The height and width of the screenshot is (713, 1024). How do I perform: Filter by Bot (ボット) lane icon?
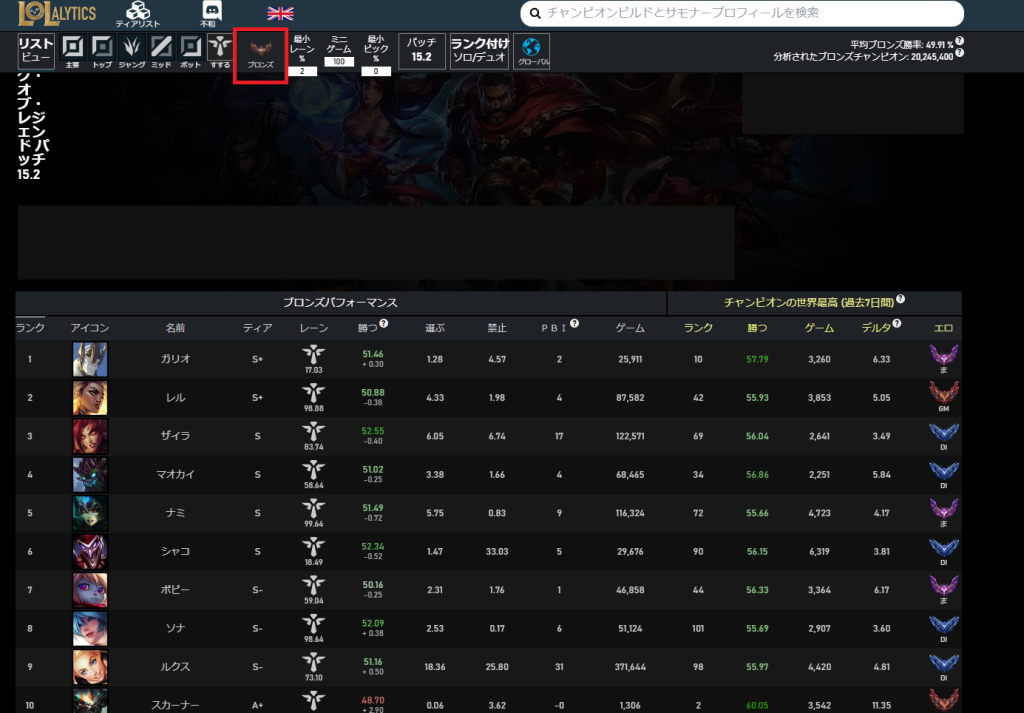191,50
